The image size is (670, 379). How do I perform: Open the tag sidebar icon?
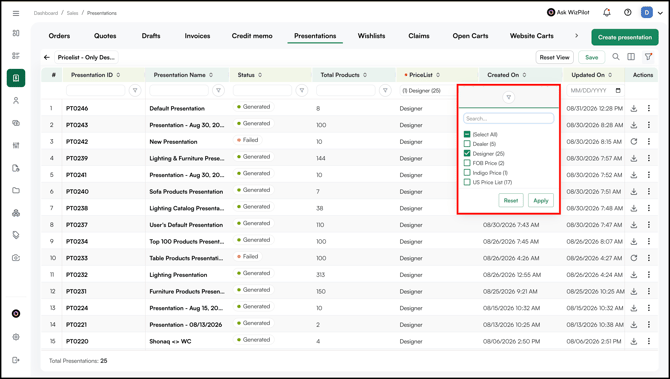coord(16,235)
